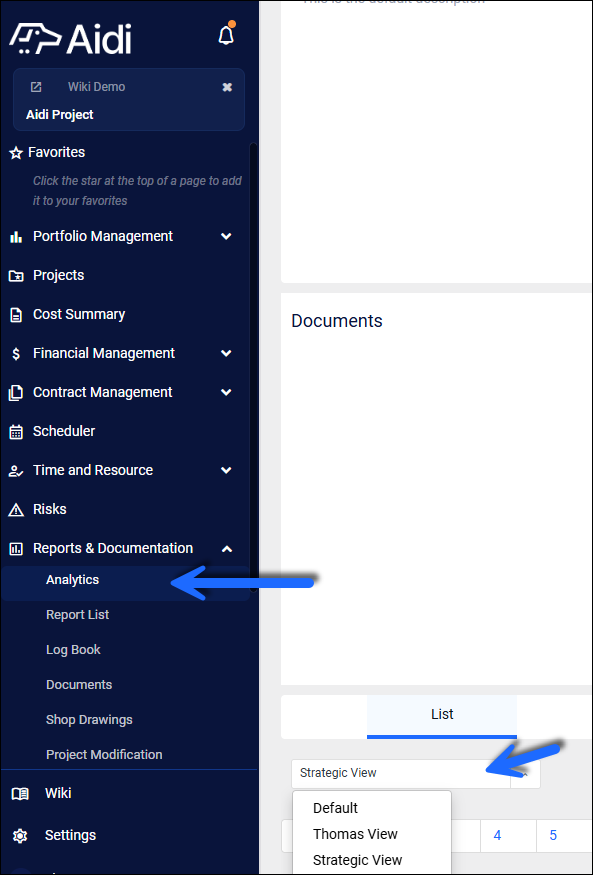The height and width of the screenshot is (875, 593).
Task: Open Cost Summary page
Action: point(79,314)
